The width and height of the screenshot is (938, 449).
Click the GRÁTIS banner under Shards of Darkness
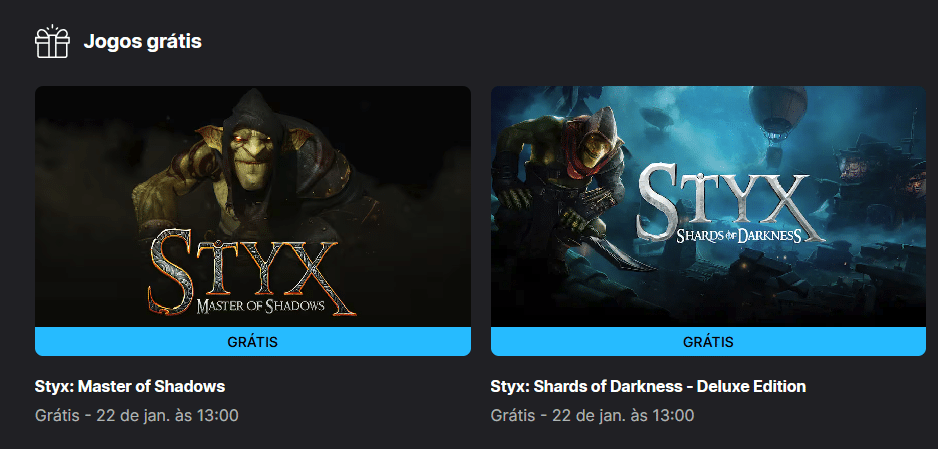(x=708, y=342)
